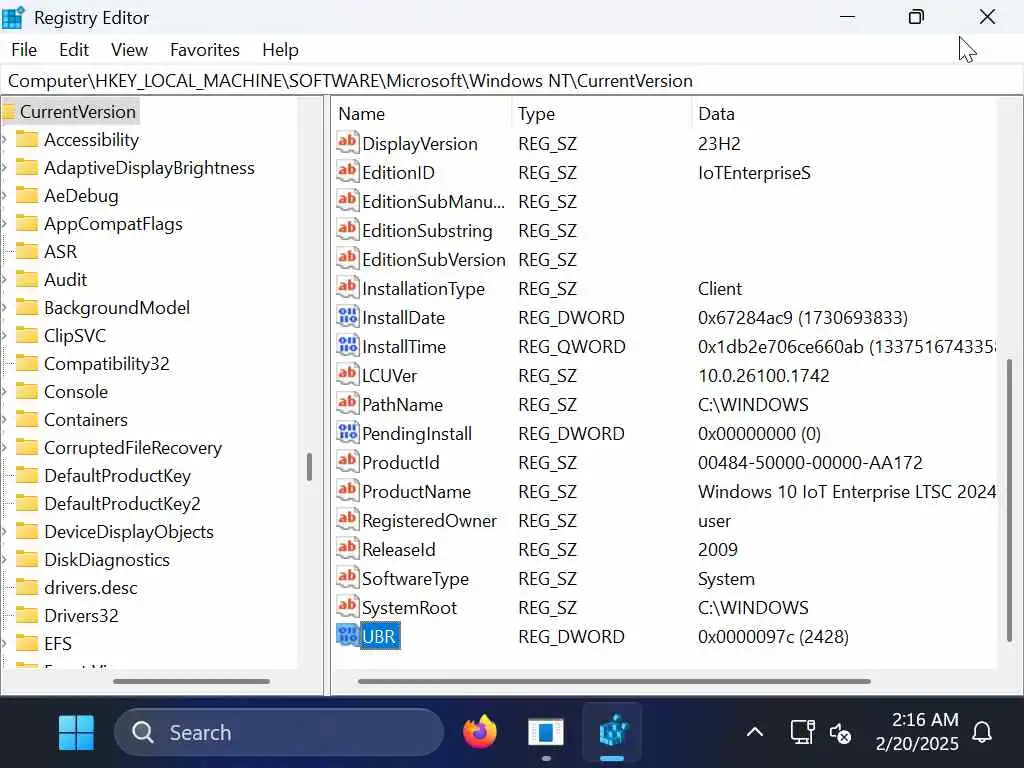
Task: Click the LCUVer string value icon
Action: click(347, 375)
